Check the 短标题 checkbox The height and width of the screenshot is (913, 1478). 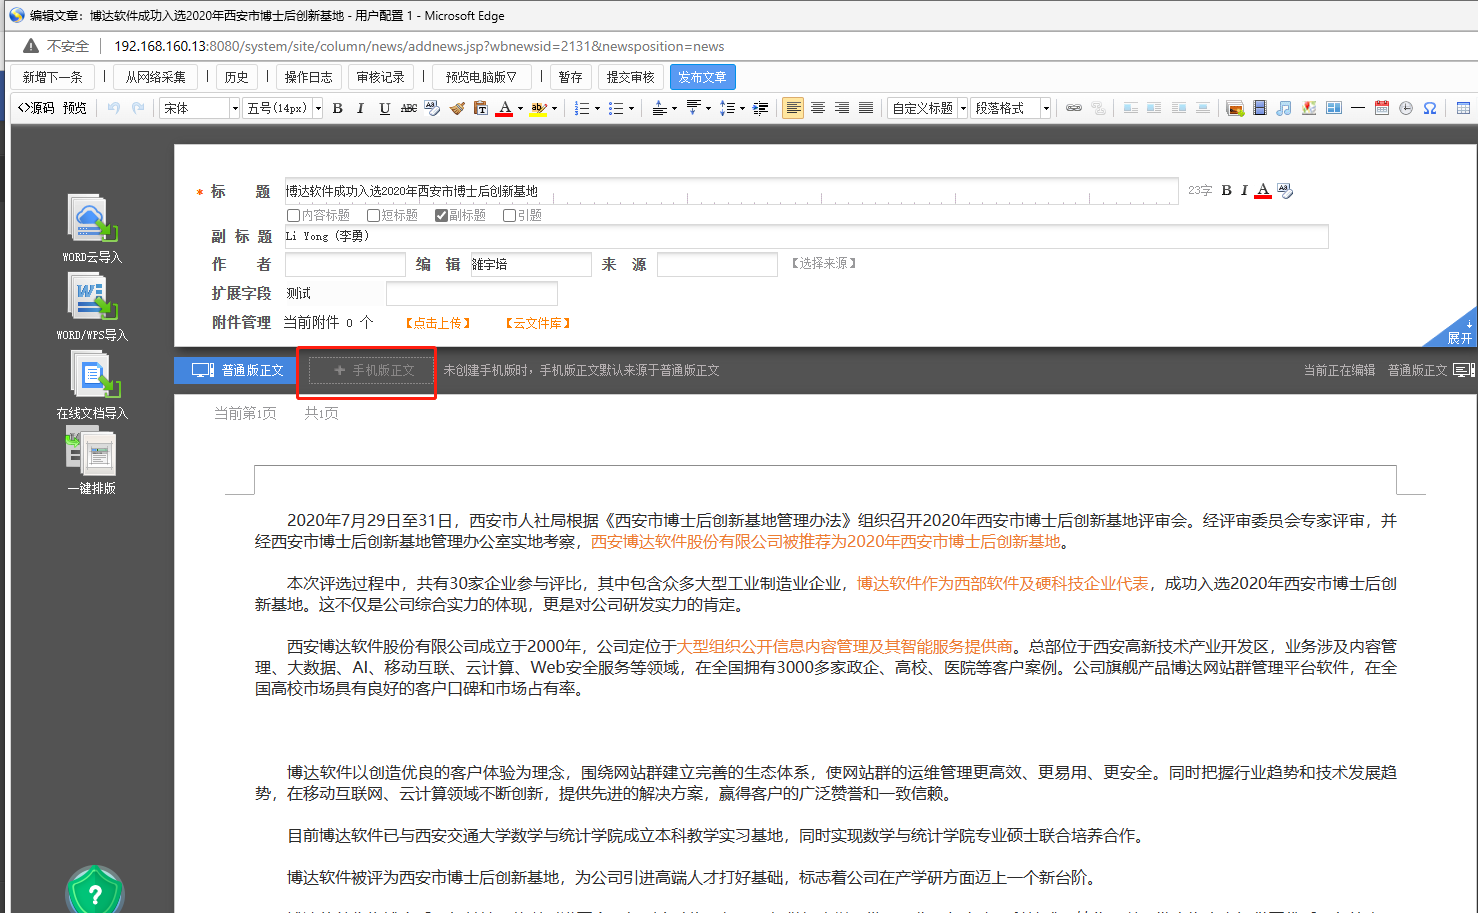(x=373, y=215)
